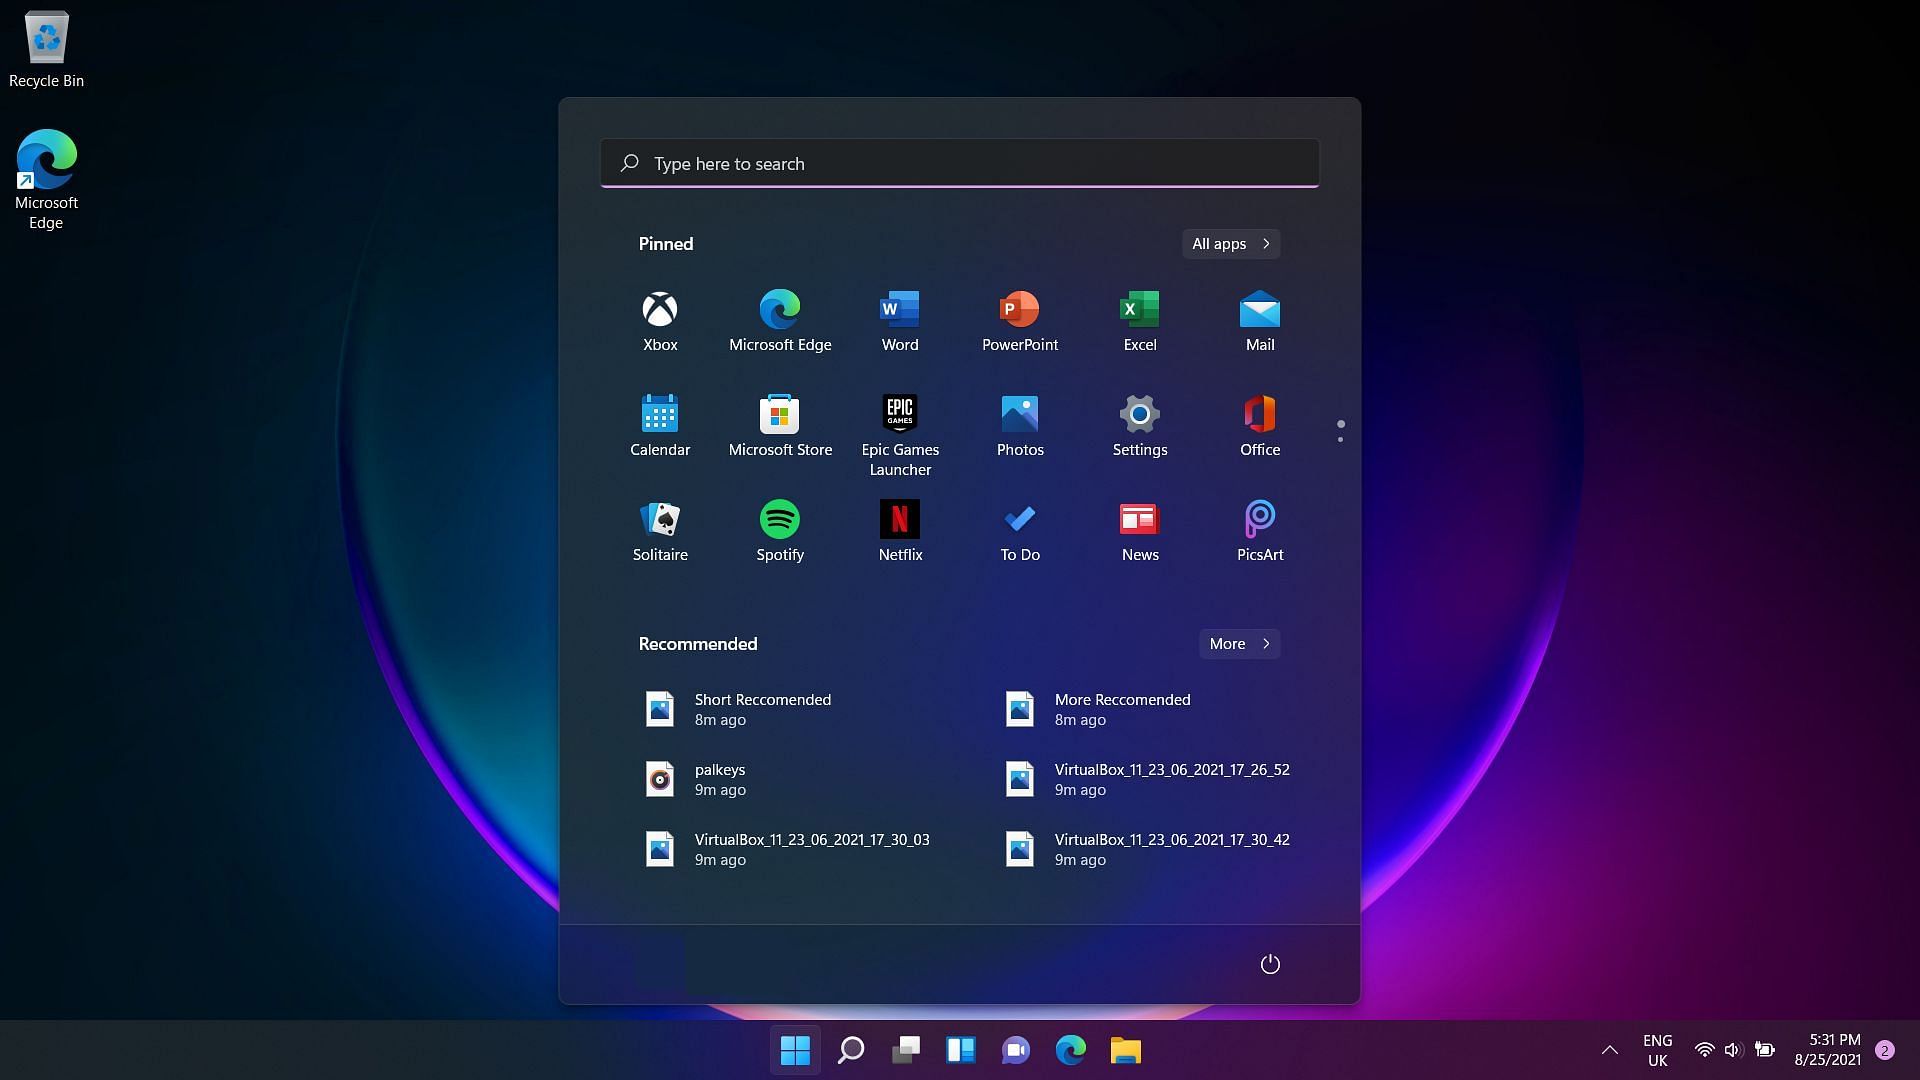
Task: Click the search input field
Action: click(x=959, y=164)
